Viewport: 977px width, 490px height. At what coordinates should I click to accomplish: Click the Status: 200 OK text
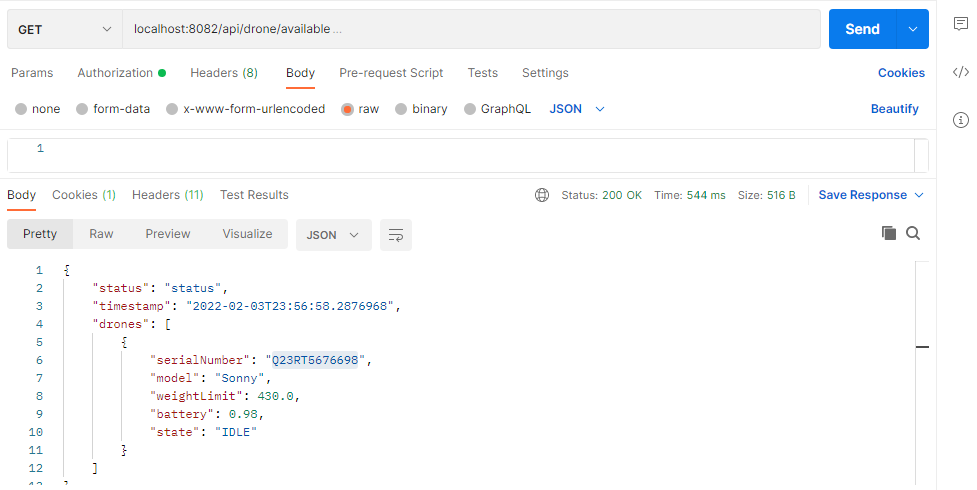pyautogui.click(x=601, y=195)
